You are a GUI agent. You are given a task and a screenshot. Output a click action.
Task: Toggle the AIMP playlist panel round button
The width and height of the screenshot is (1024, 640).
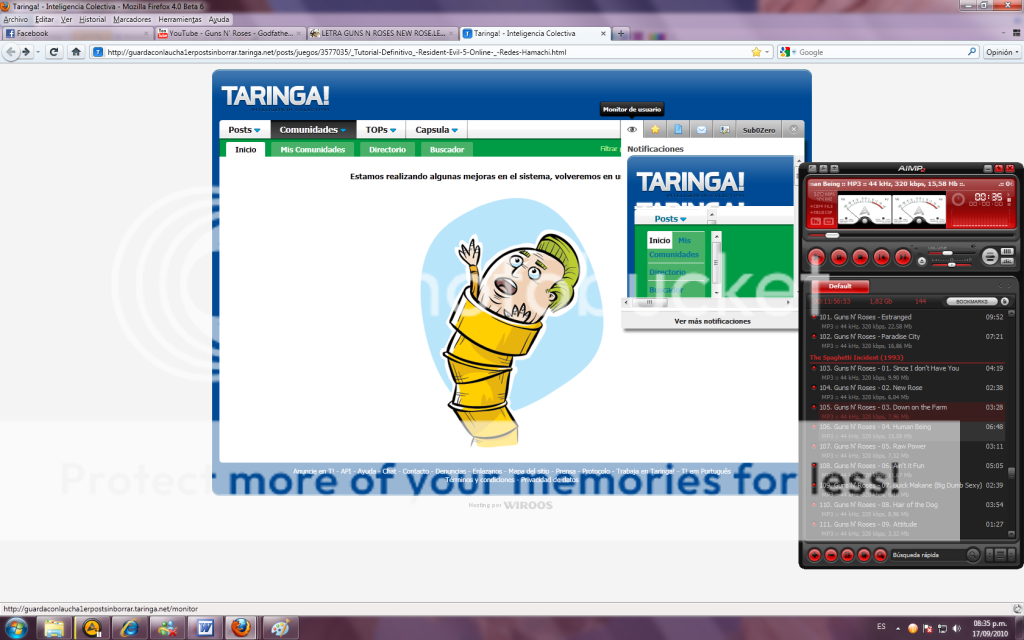point(989,257)
